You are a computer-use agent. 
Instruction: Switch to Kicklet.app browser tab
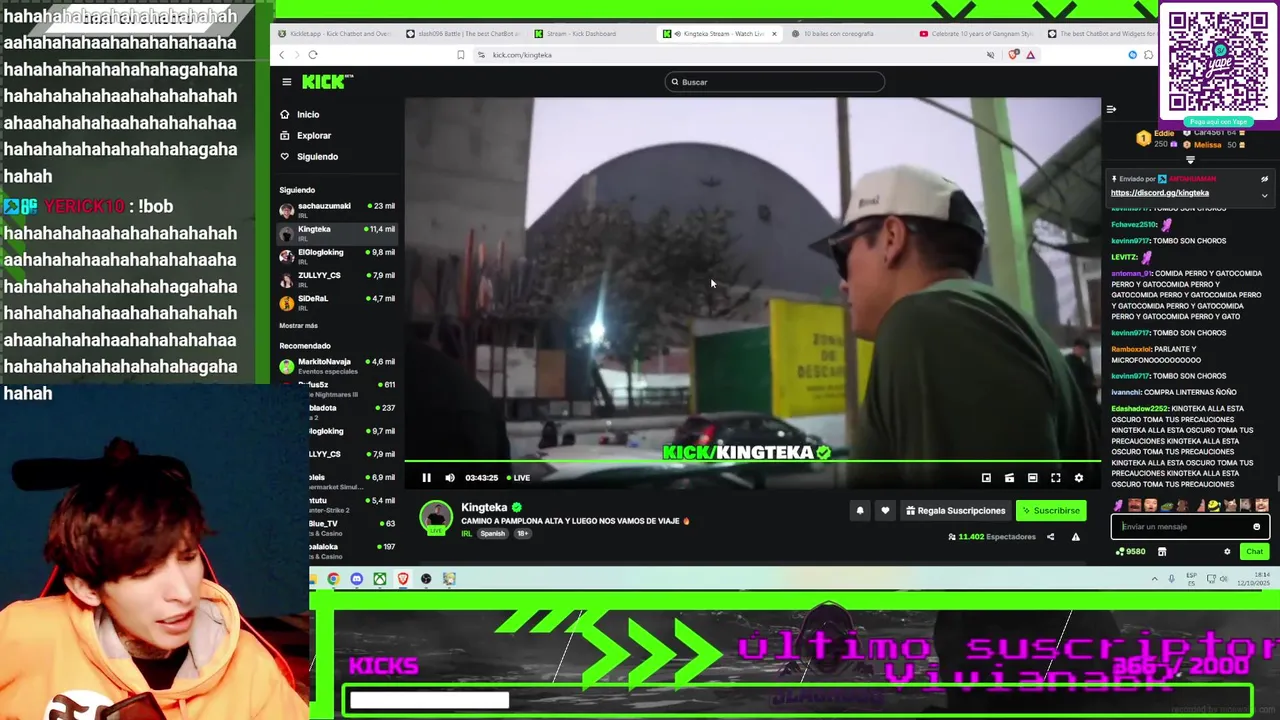point(335,34)
